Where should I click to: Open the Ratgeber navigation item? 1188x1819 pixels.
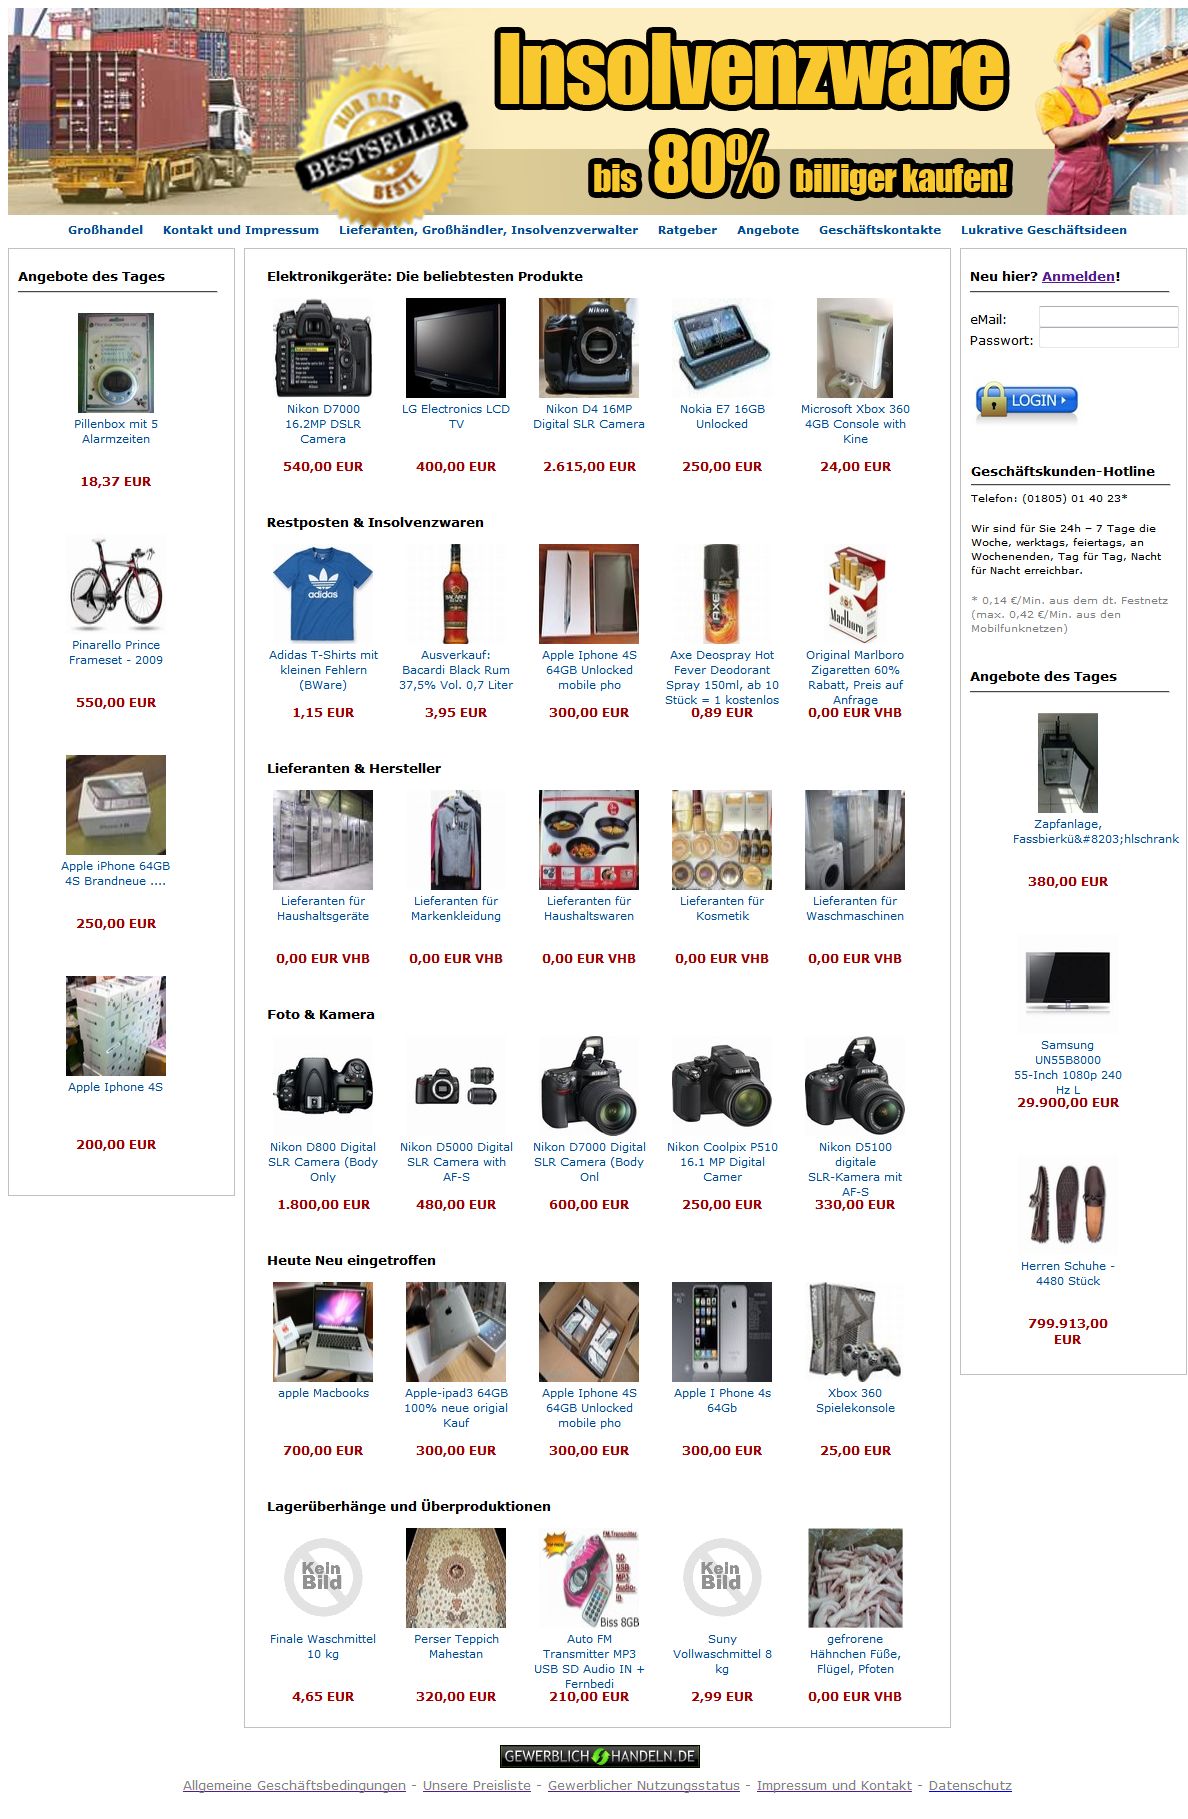click(687, 230)
